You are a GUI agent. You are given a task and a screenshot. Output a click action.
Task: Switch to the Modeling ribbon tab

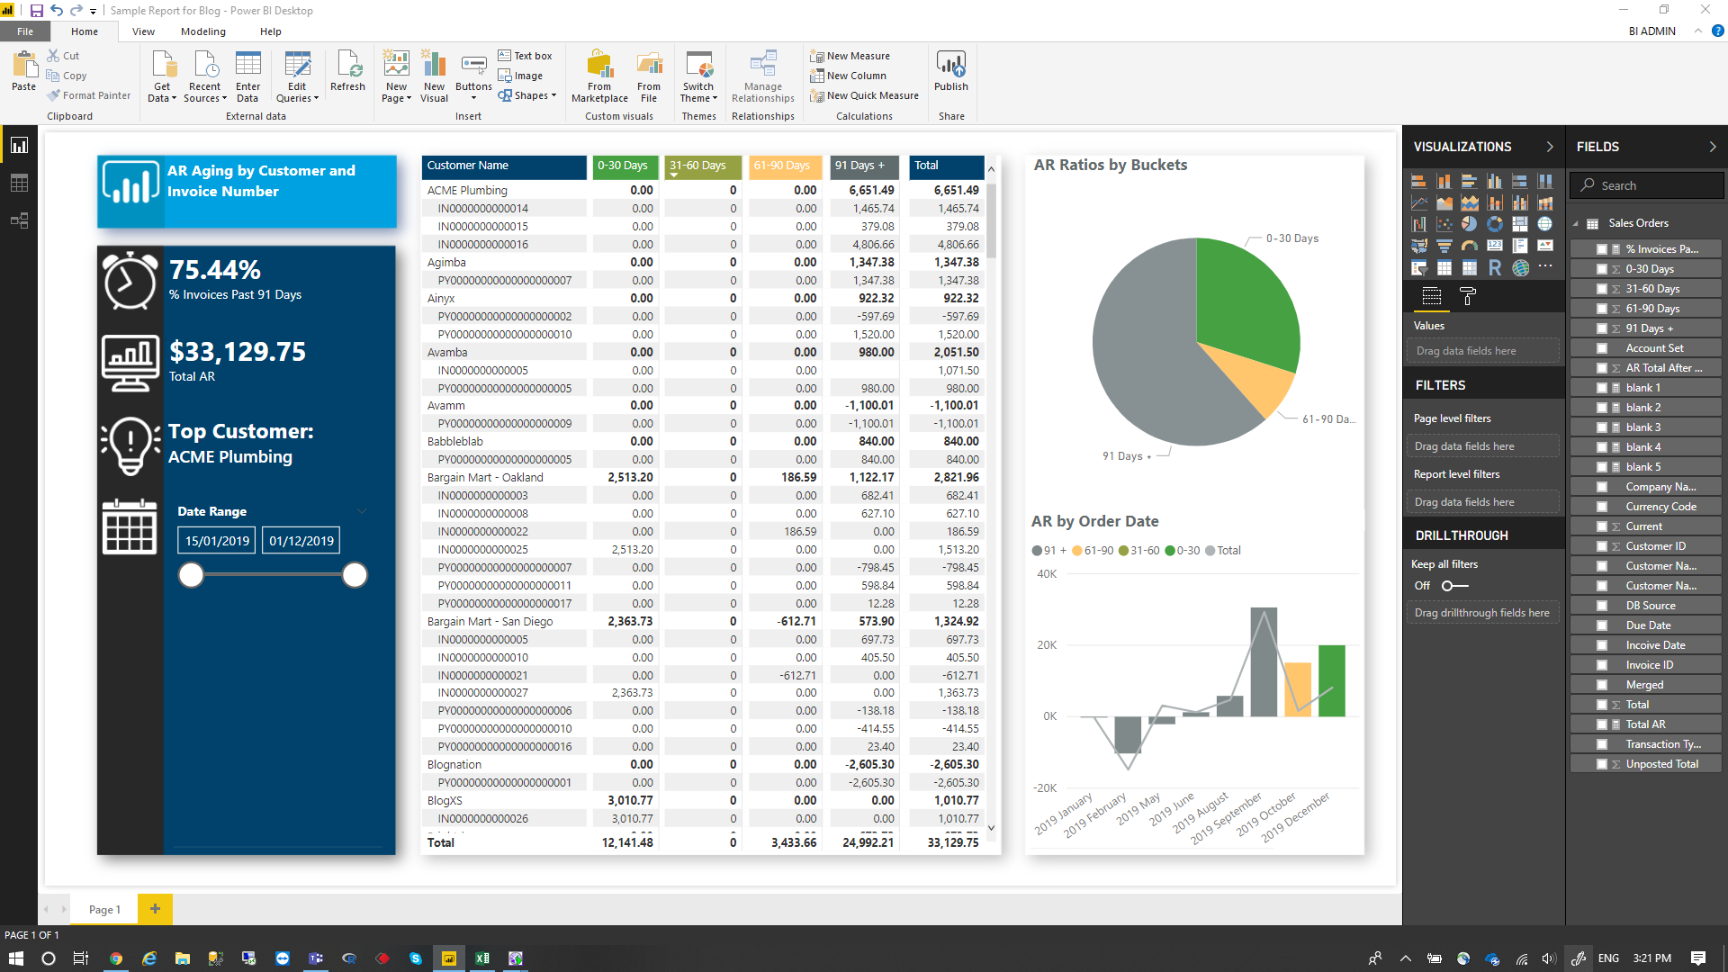[203, 32]
